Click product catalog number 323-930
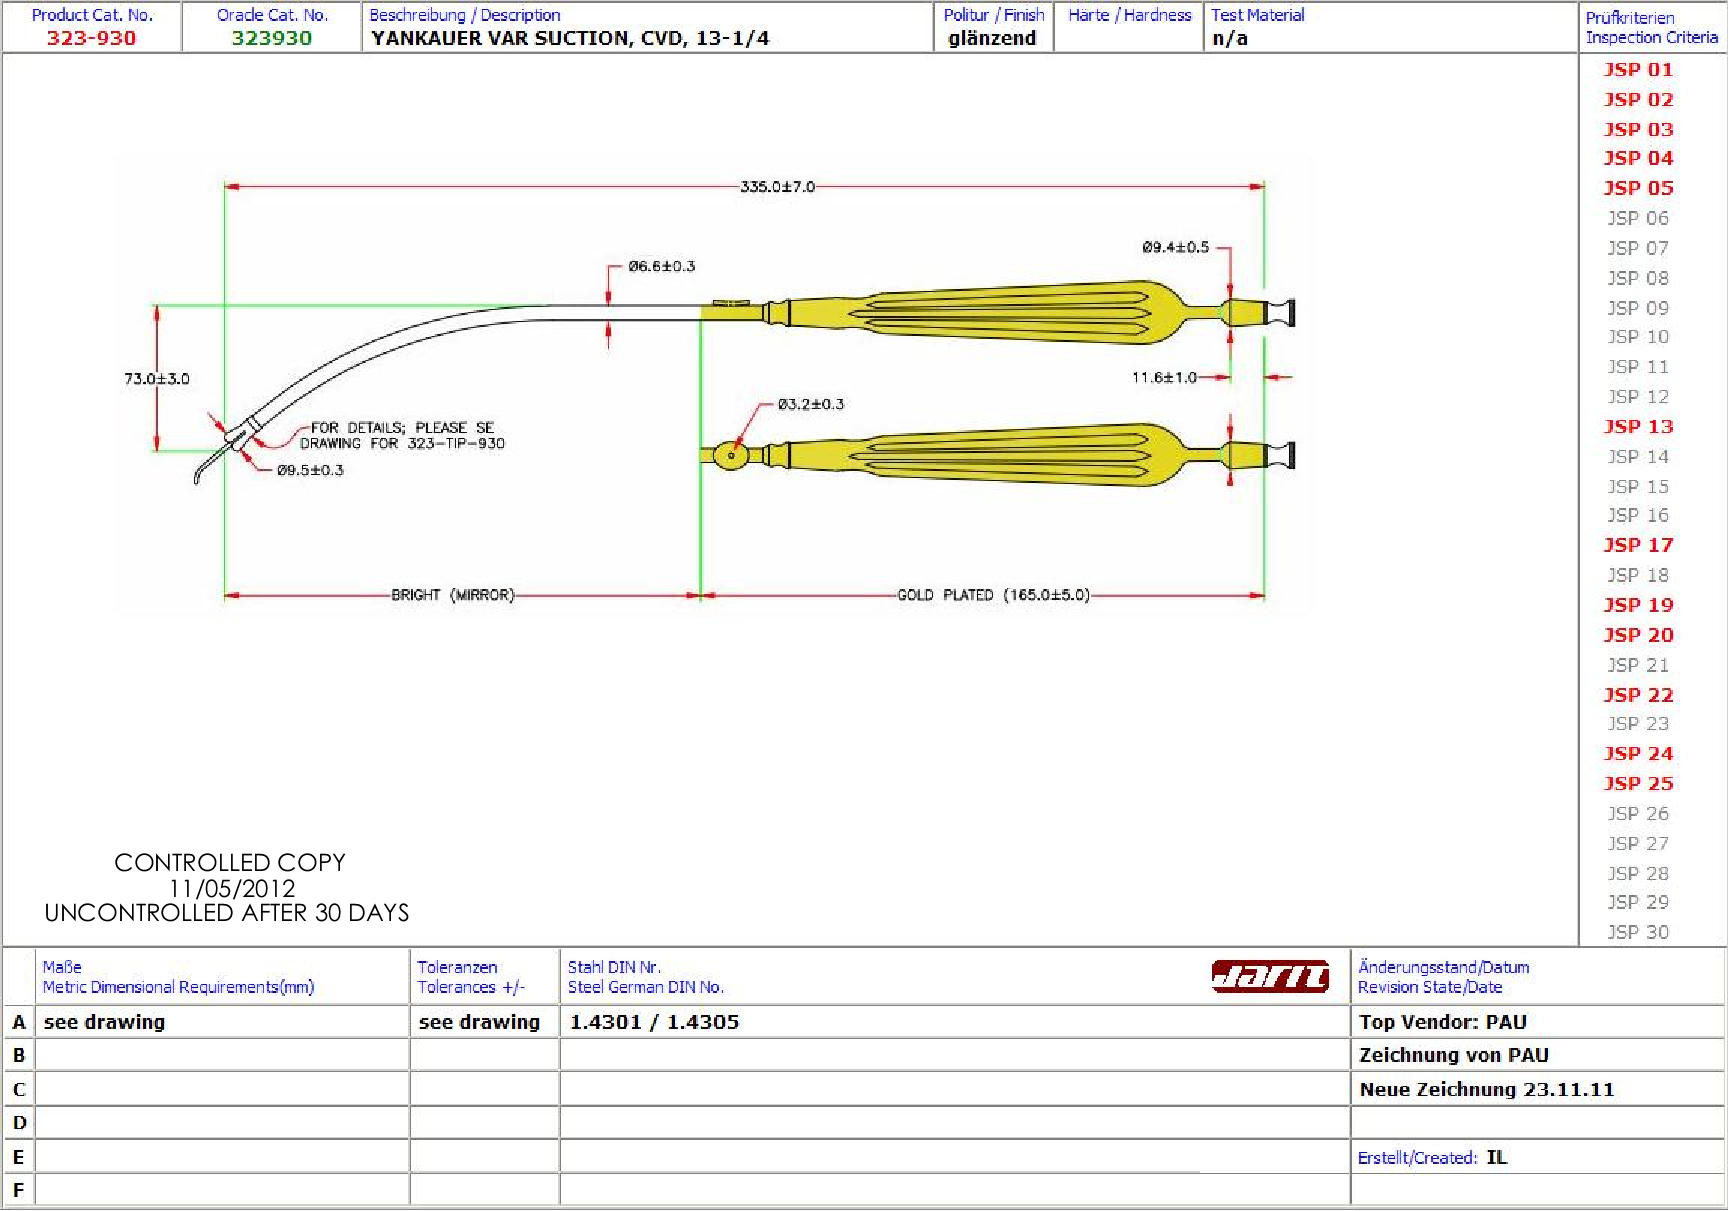Screen dimensions: 1730x1211 tap(91, 38)
